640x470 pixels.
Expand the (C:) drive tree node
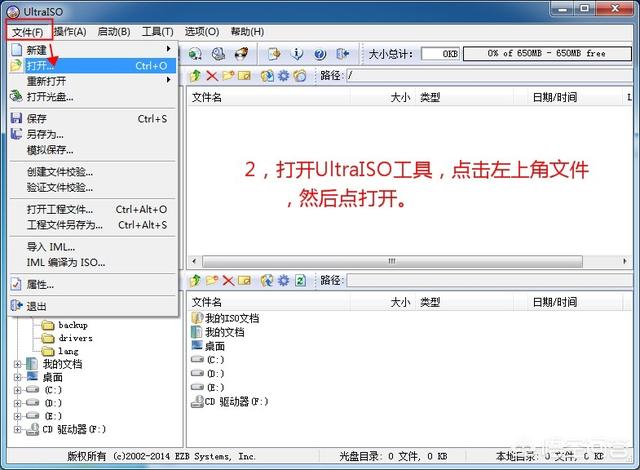click(x=17, y=390)
